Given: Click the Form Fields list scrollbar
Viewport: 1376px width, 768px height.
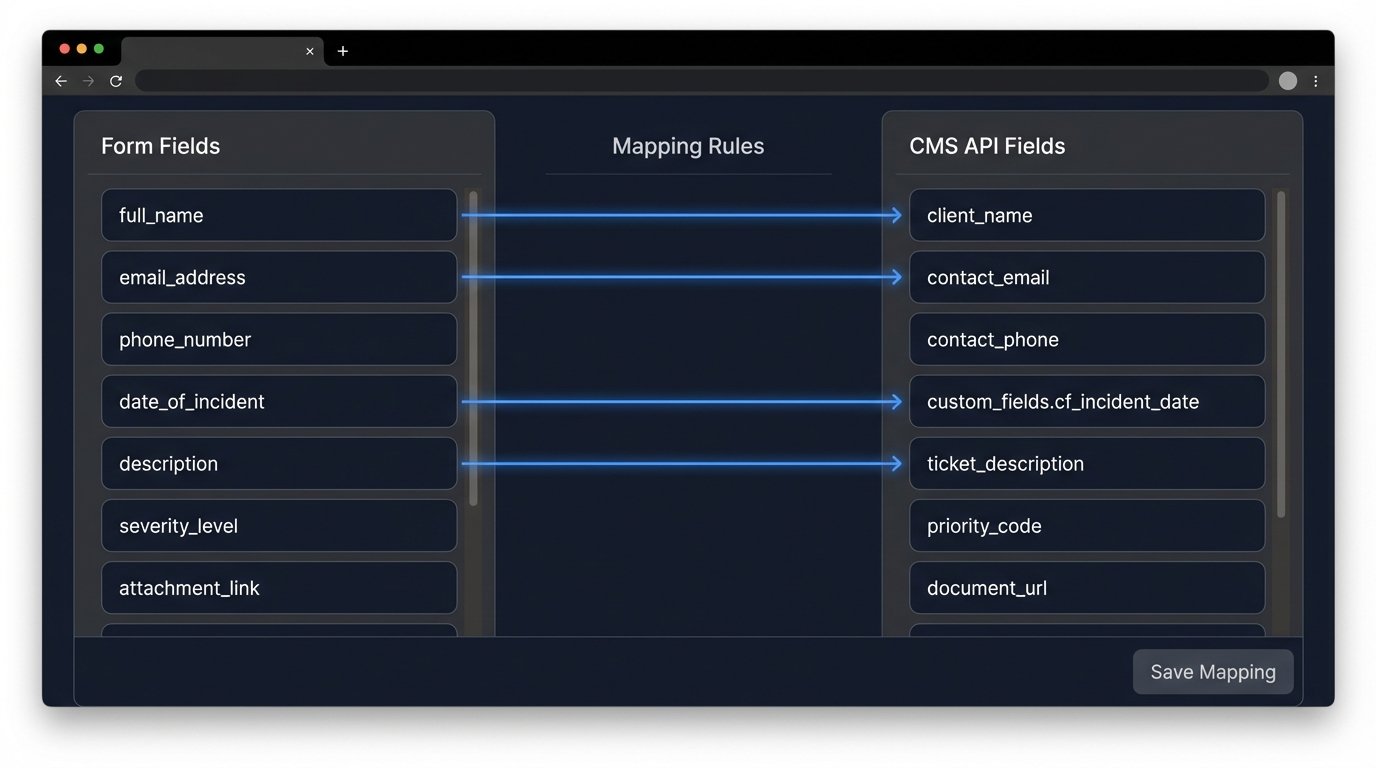Looking at the screenshot, I should click(473, 348).
